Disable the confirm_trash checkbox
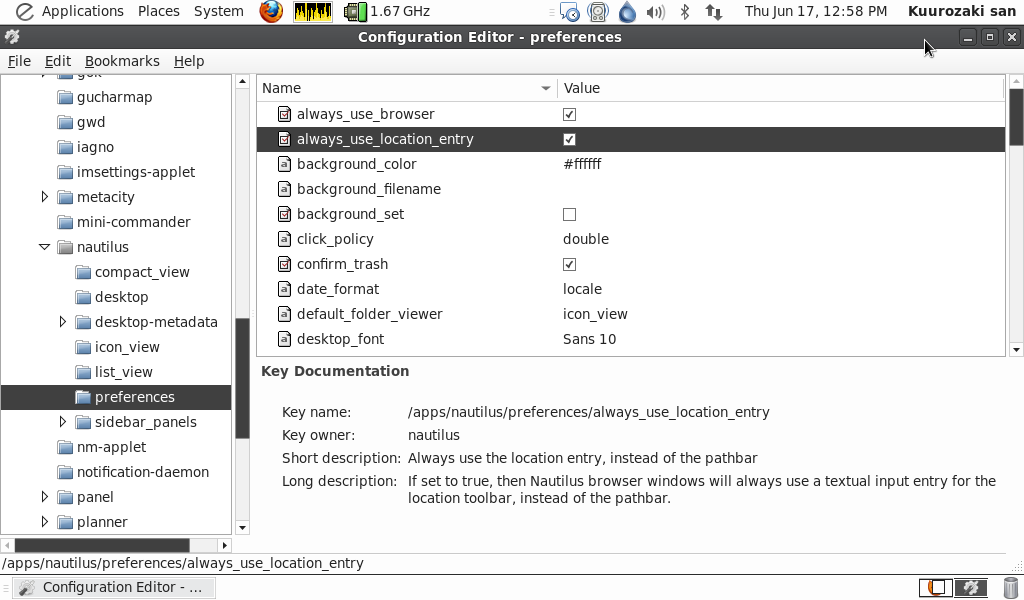Screen dimensions: 1024x600 point(569,264)
